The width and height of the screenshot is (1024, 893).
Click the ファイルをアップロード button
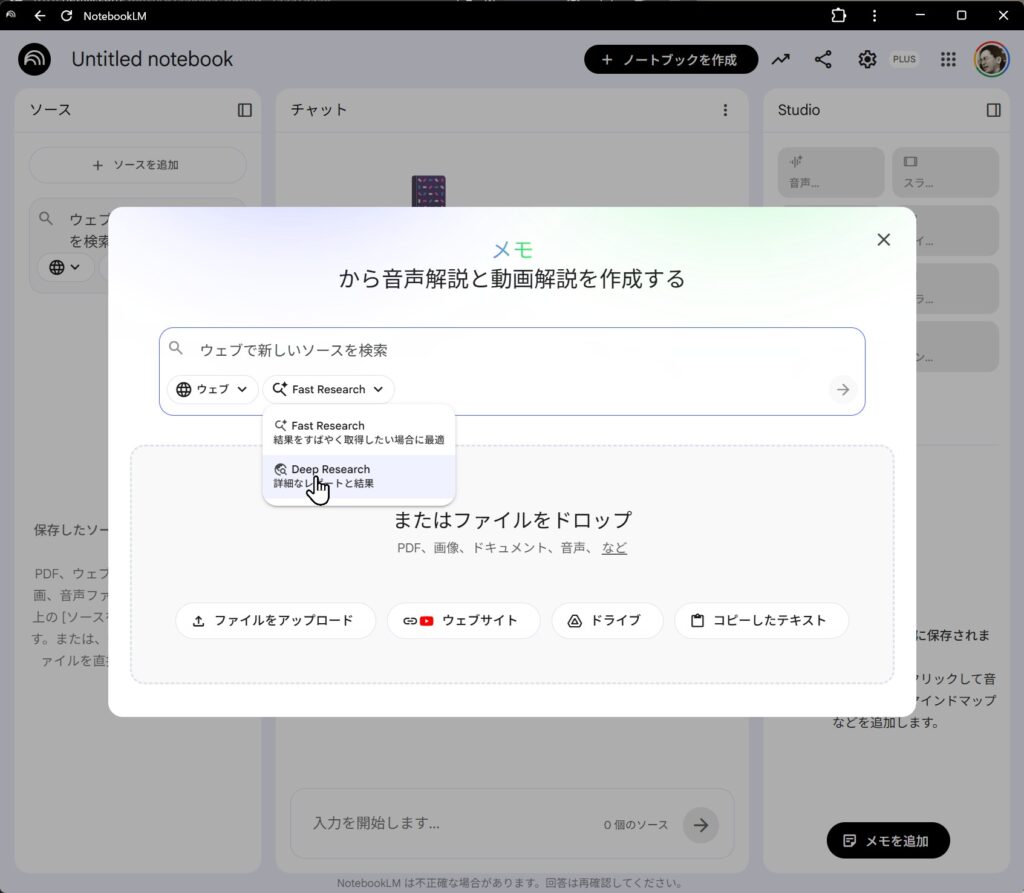click(275, 620)
